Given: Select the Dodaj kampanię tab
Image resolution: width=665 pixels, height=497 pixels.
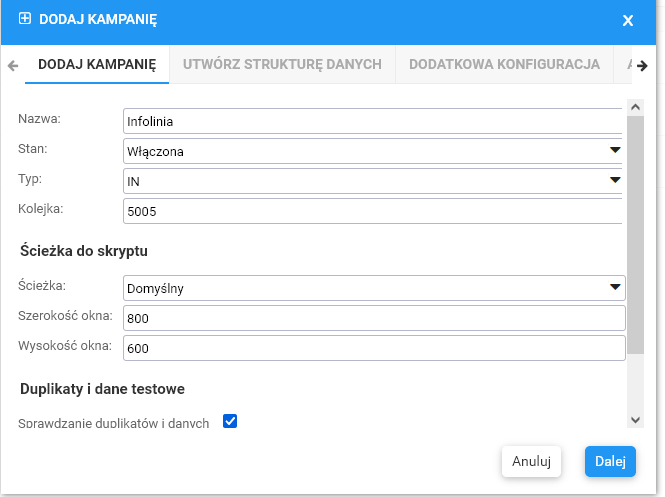Looking at the screenshot, I should coord(97,64).
